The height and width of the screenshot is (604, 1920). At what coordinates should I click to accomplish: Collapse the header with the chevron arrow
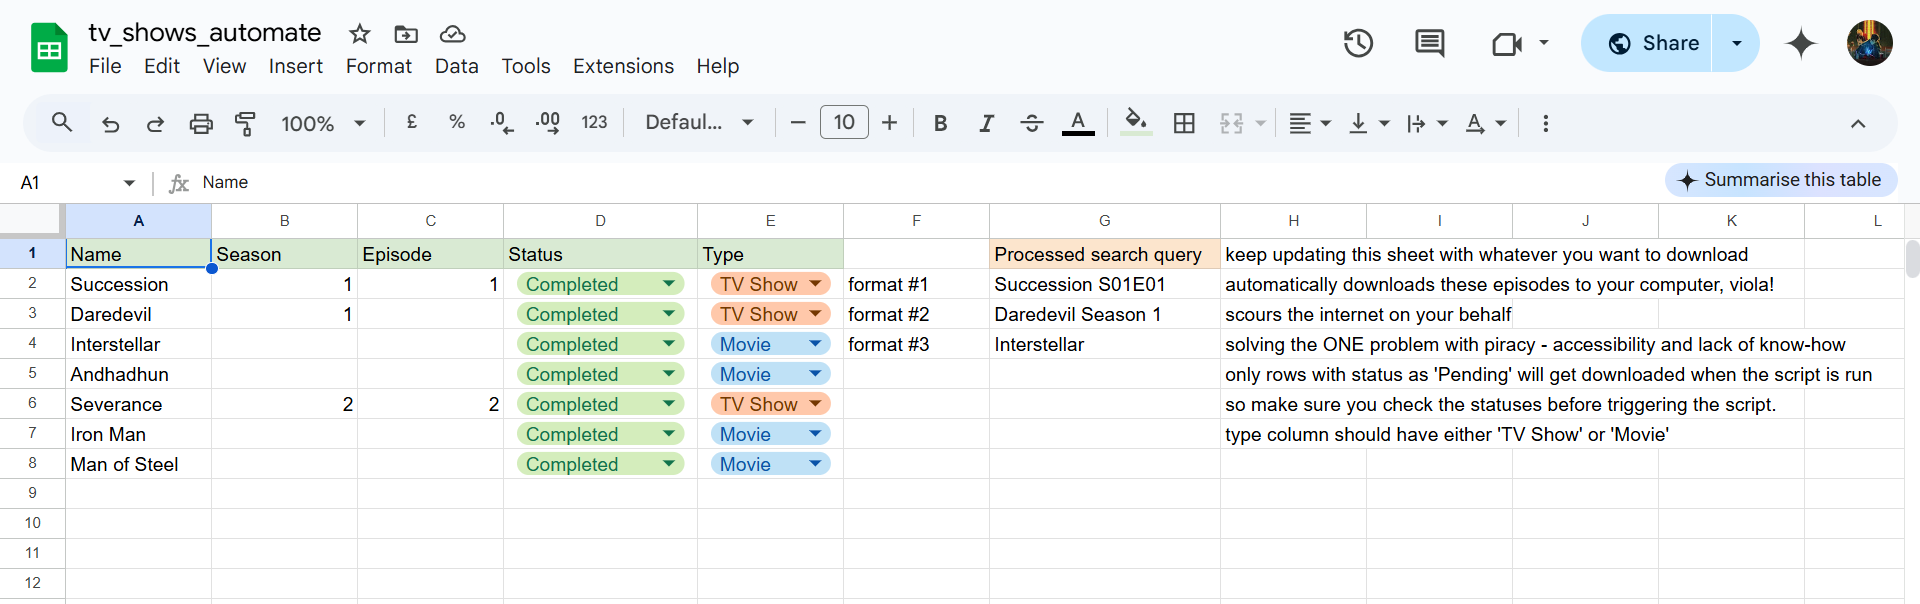[x=1858, y=123]
